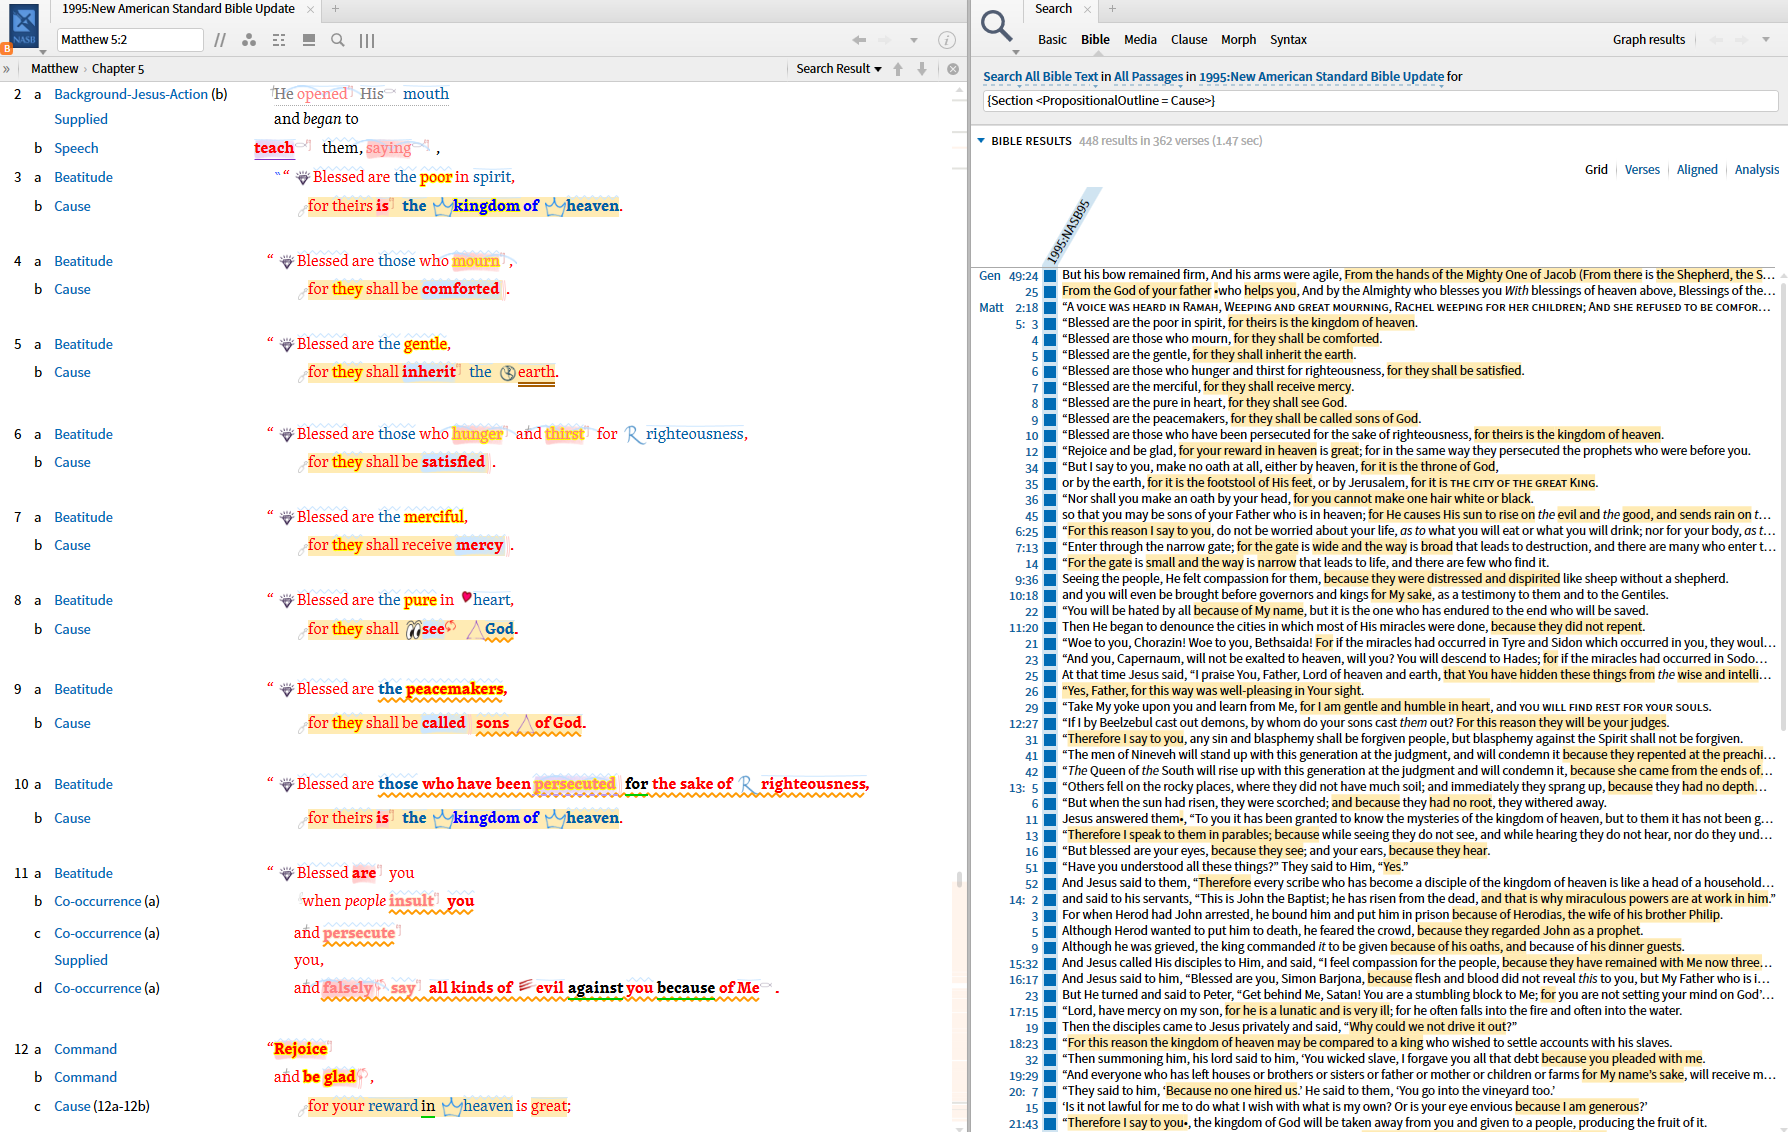Close the Search tab

click(x=1087, y=9)
